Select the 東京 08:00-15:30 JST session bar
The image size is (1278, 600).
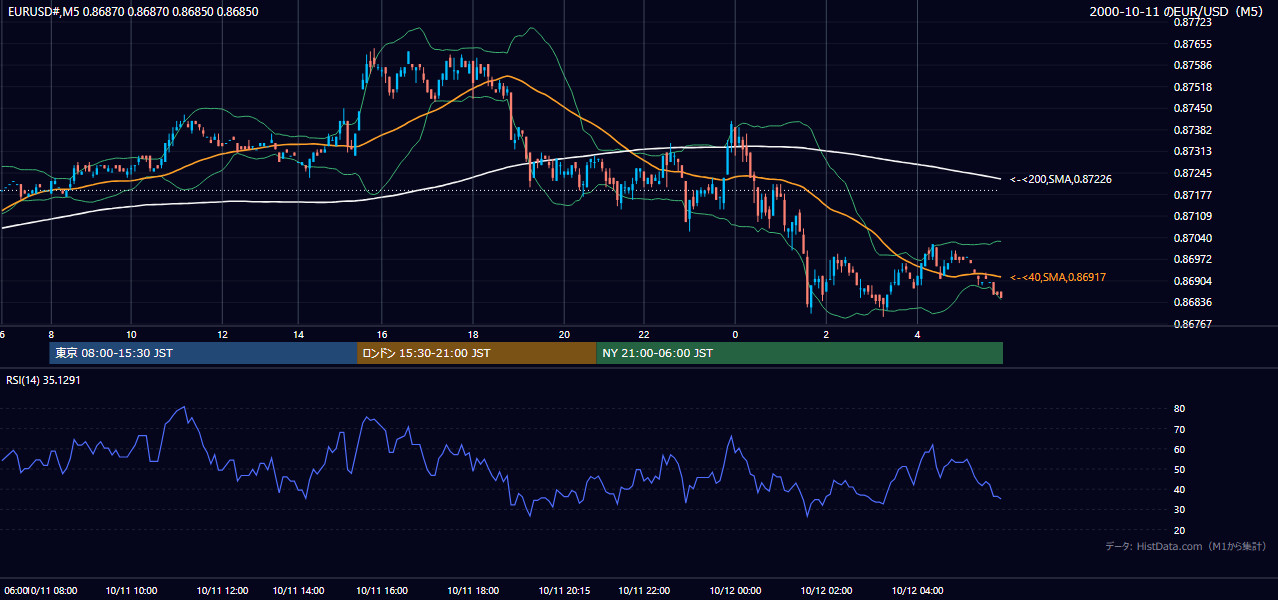(x=203, y=353)
